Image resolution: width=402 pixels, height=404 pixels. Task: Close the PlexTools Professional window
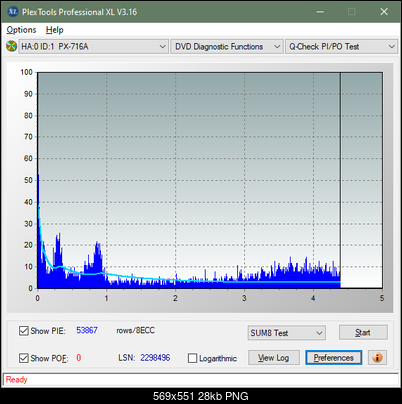[x=384, y=12]
